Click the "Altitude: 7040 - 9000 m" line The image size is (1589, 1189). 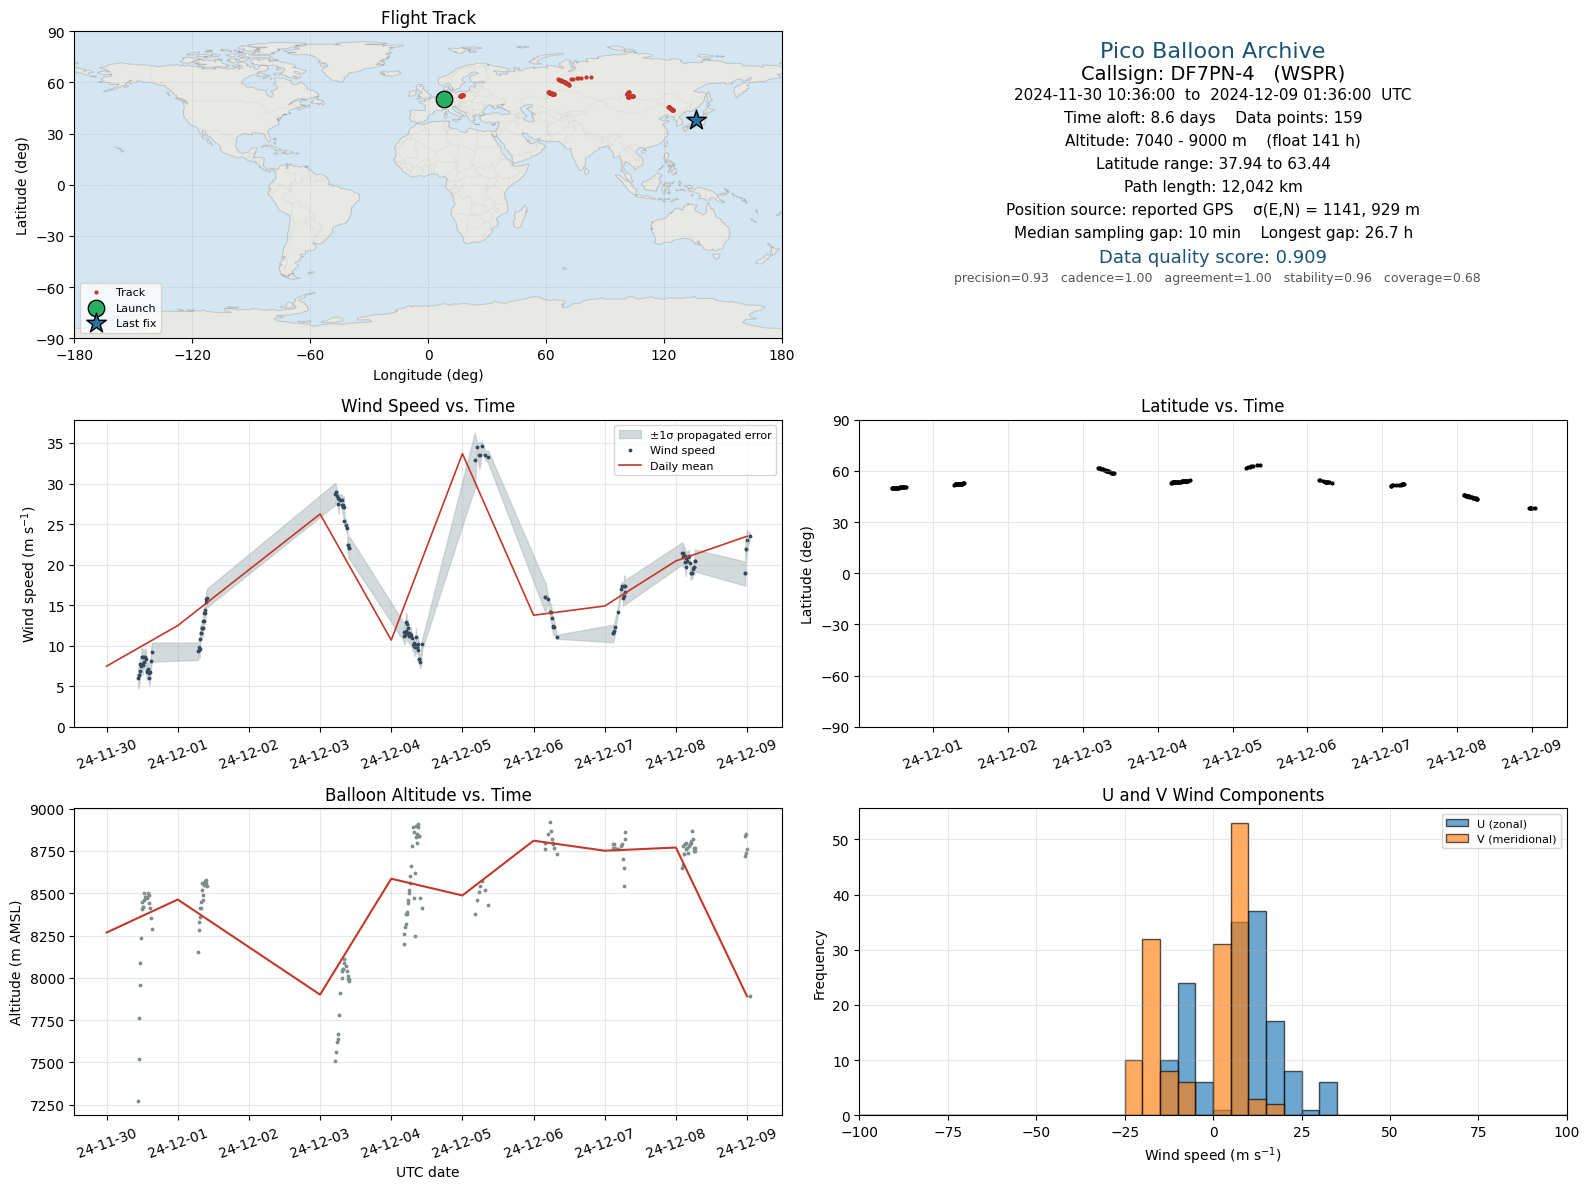[1212, 141]
